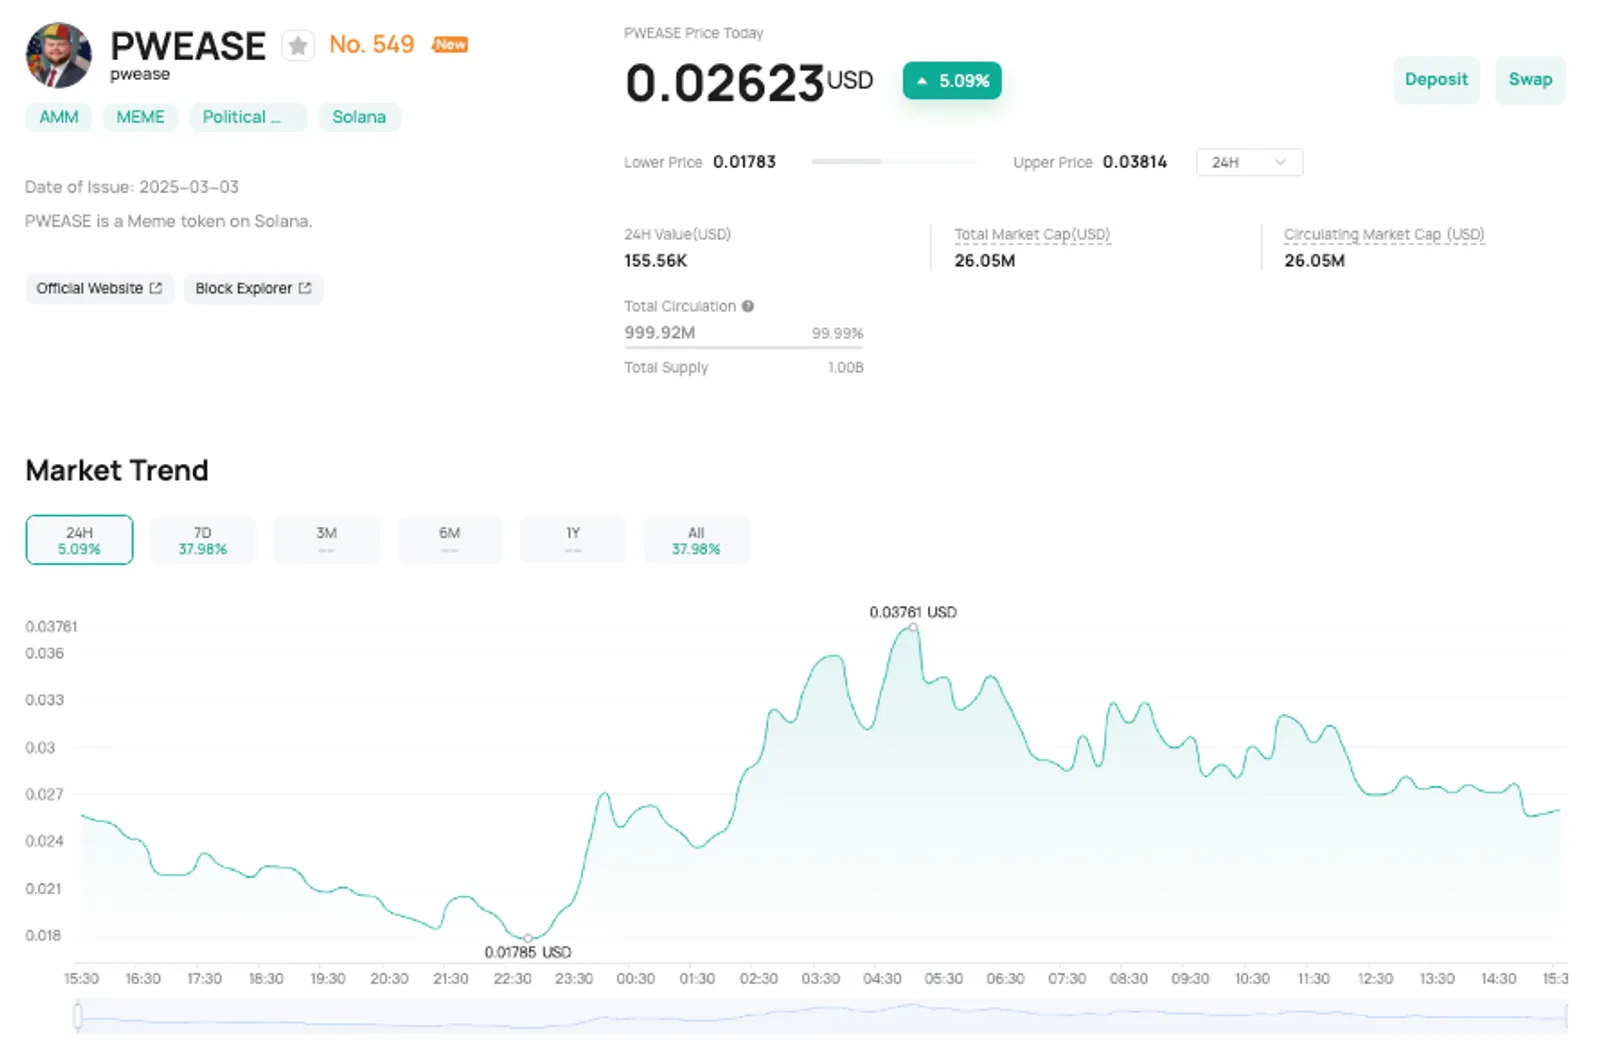Click the 155.56K 24H value

click(656, 261)
